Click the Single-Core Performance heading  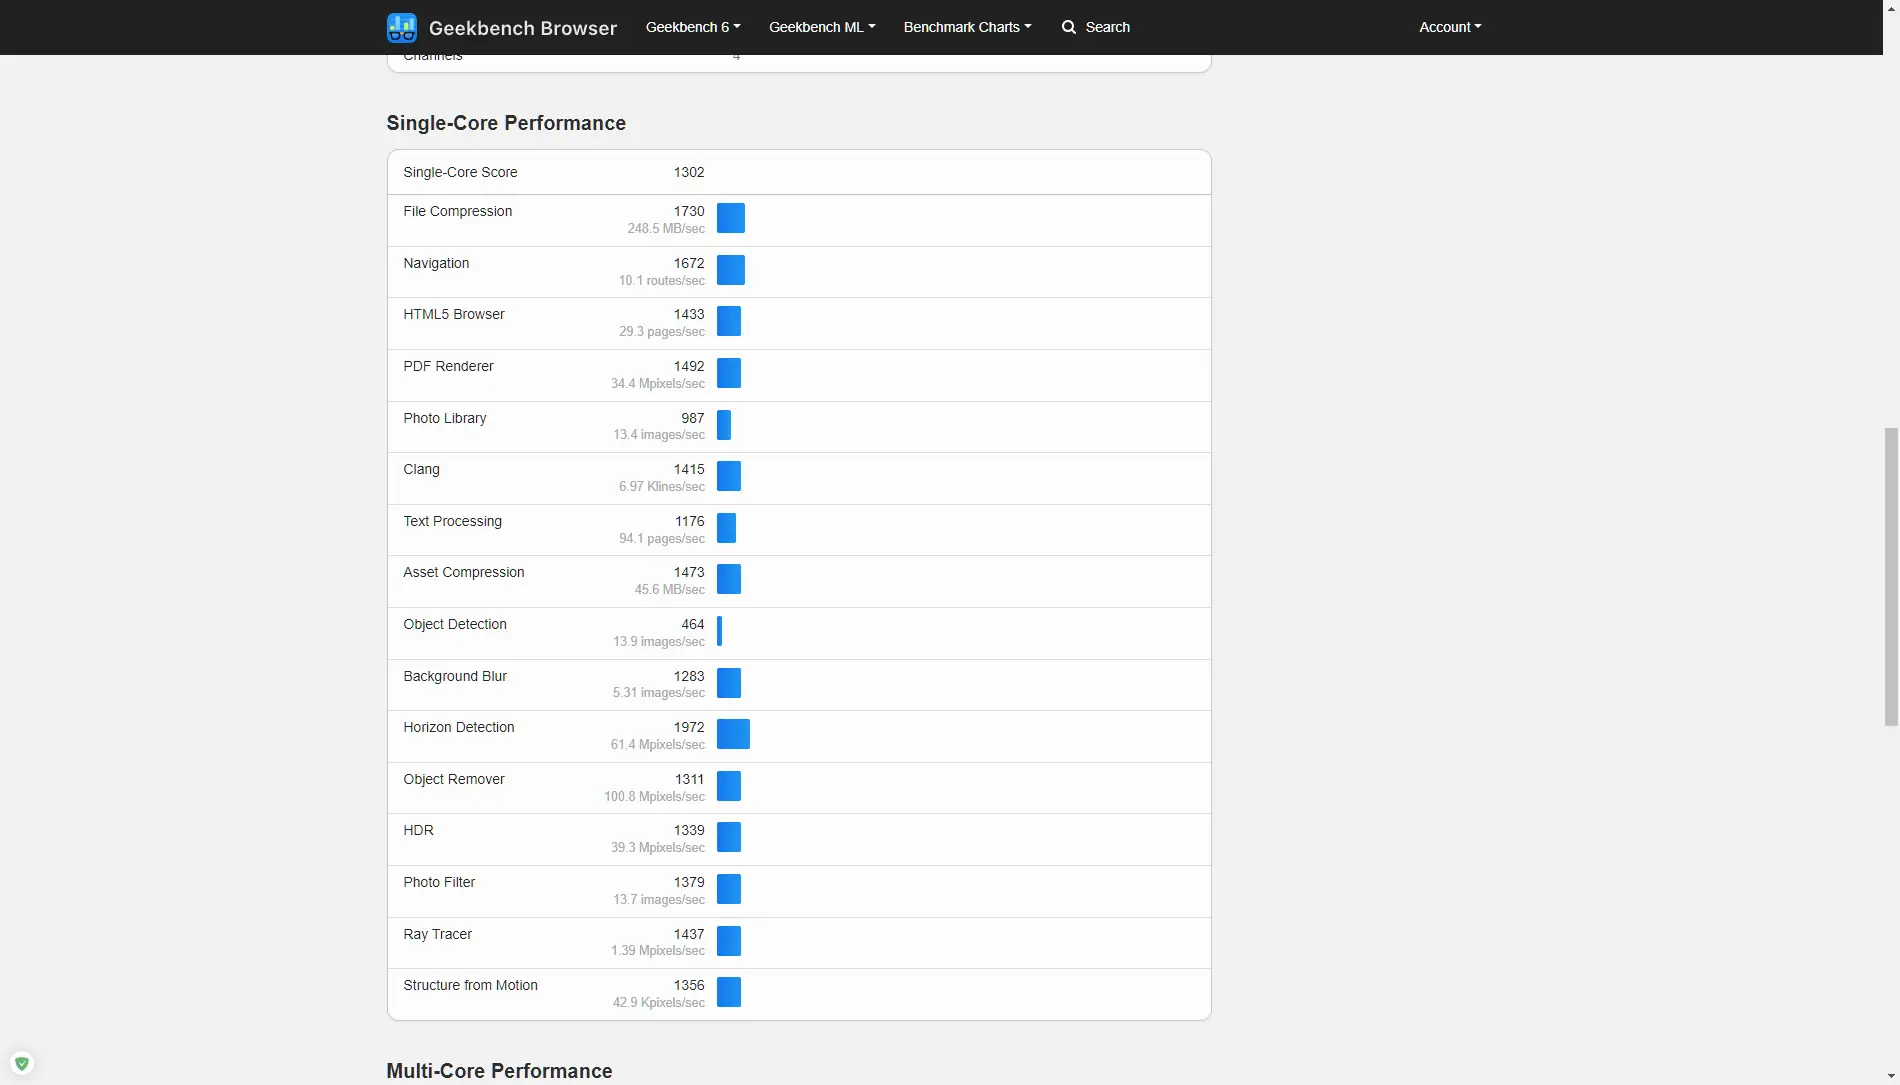(x=506, y=123)
